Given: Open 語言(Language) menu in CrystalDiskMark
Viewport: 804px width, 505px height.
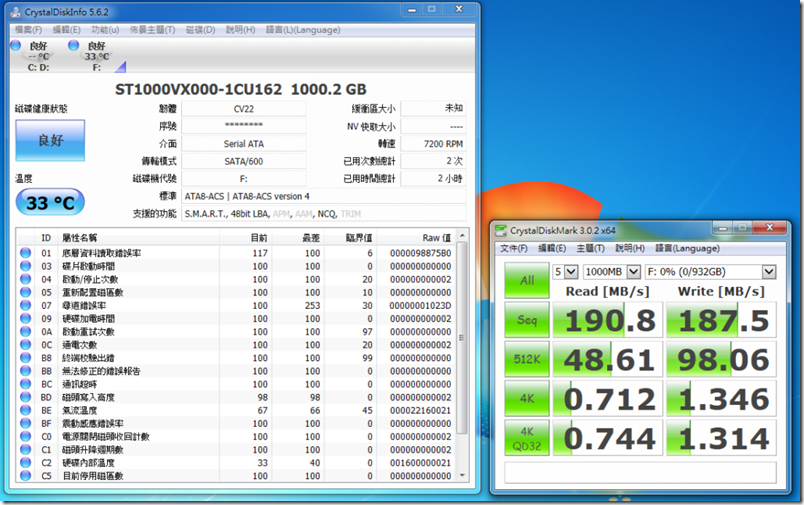Looking at the screenshot, I should tap(688, 248).
